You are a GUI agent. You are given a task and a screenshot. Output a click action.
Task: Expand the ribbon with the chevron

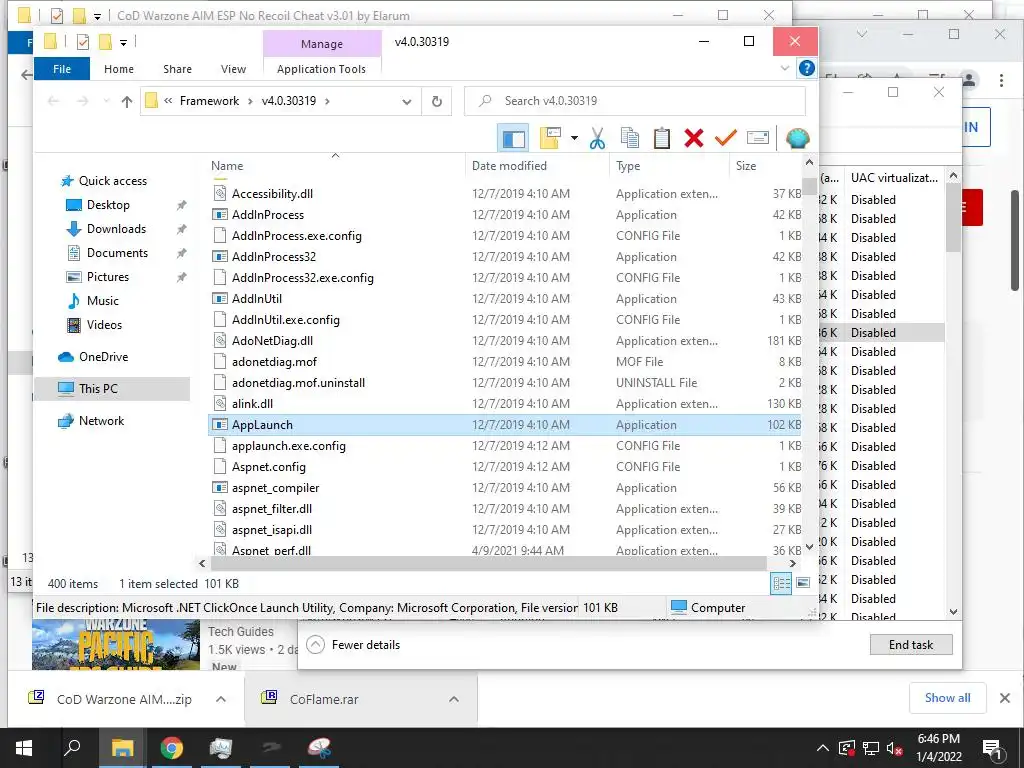[784, 68]
